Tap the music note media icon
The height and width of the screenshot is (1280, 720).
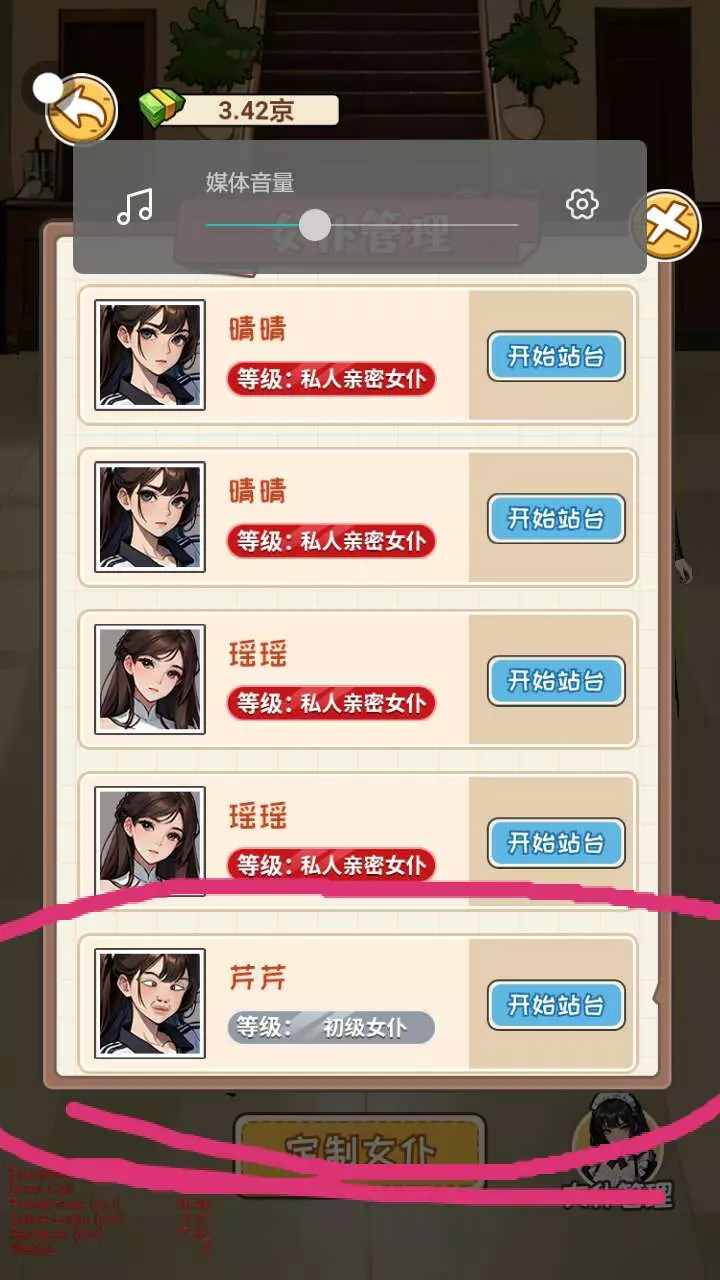[134, 206]
